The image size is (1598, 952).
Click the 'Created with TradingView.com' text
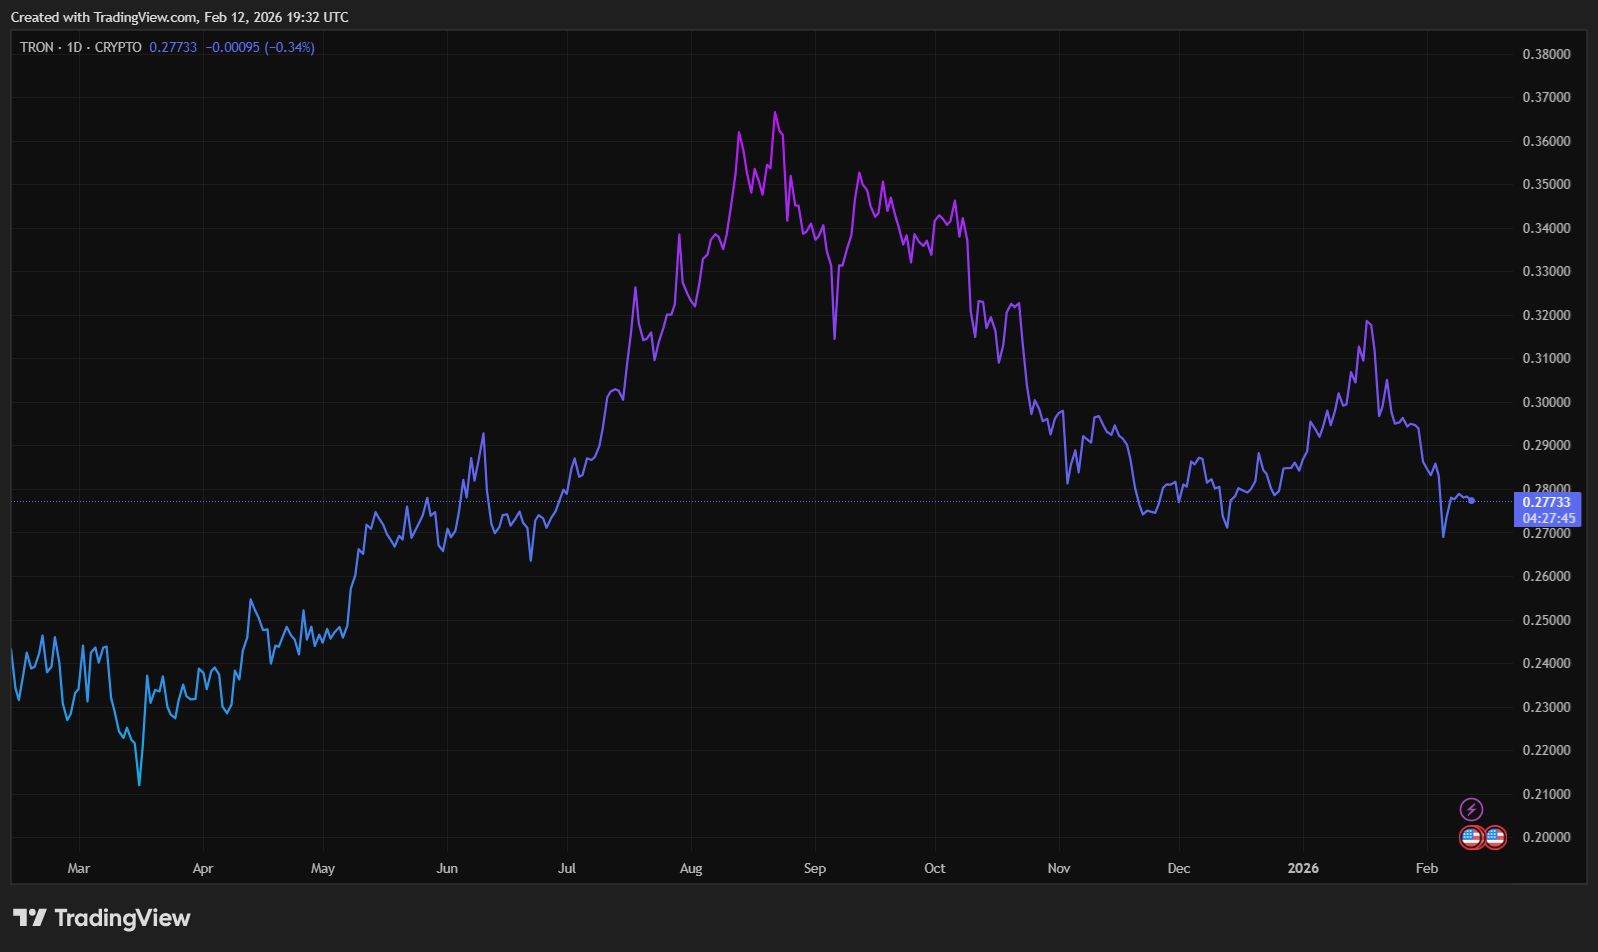pos(104,17)
